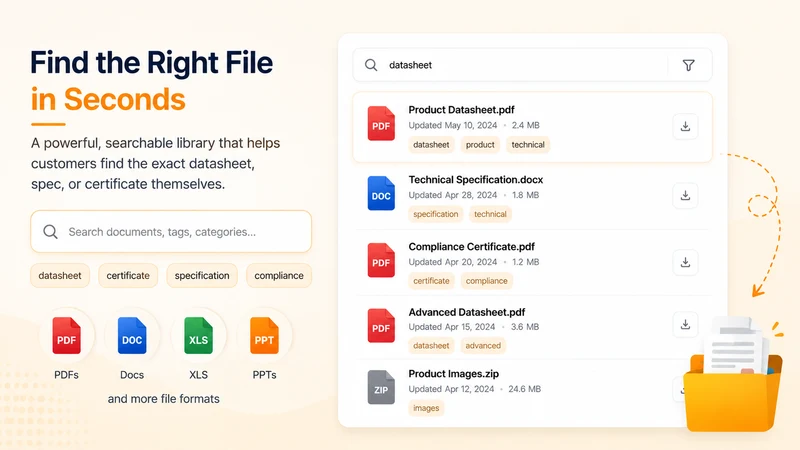Click the PDF icon of Compliance Certificate.pdf

coord(381,260)
